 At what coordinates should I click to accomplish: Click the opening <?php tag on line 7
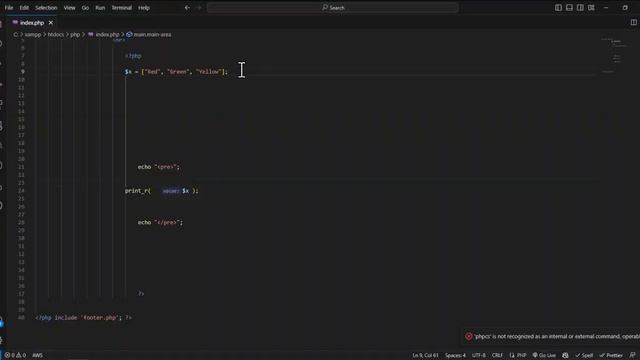click(133, 56)
